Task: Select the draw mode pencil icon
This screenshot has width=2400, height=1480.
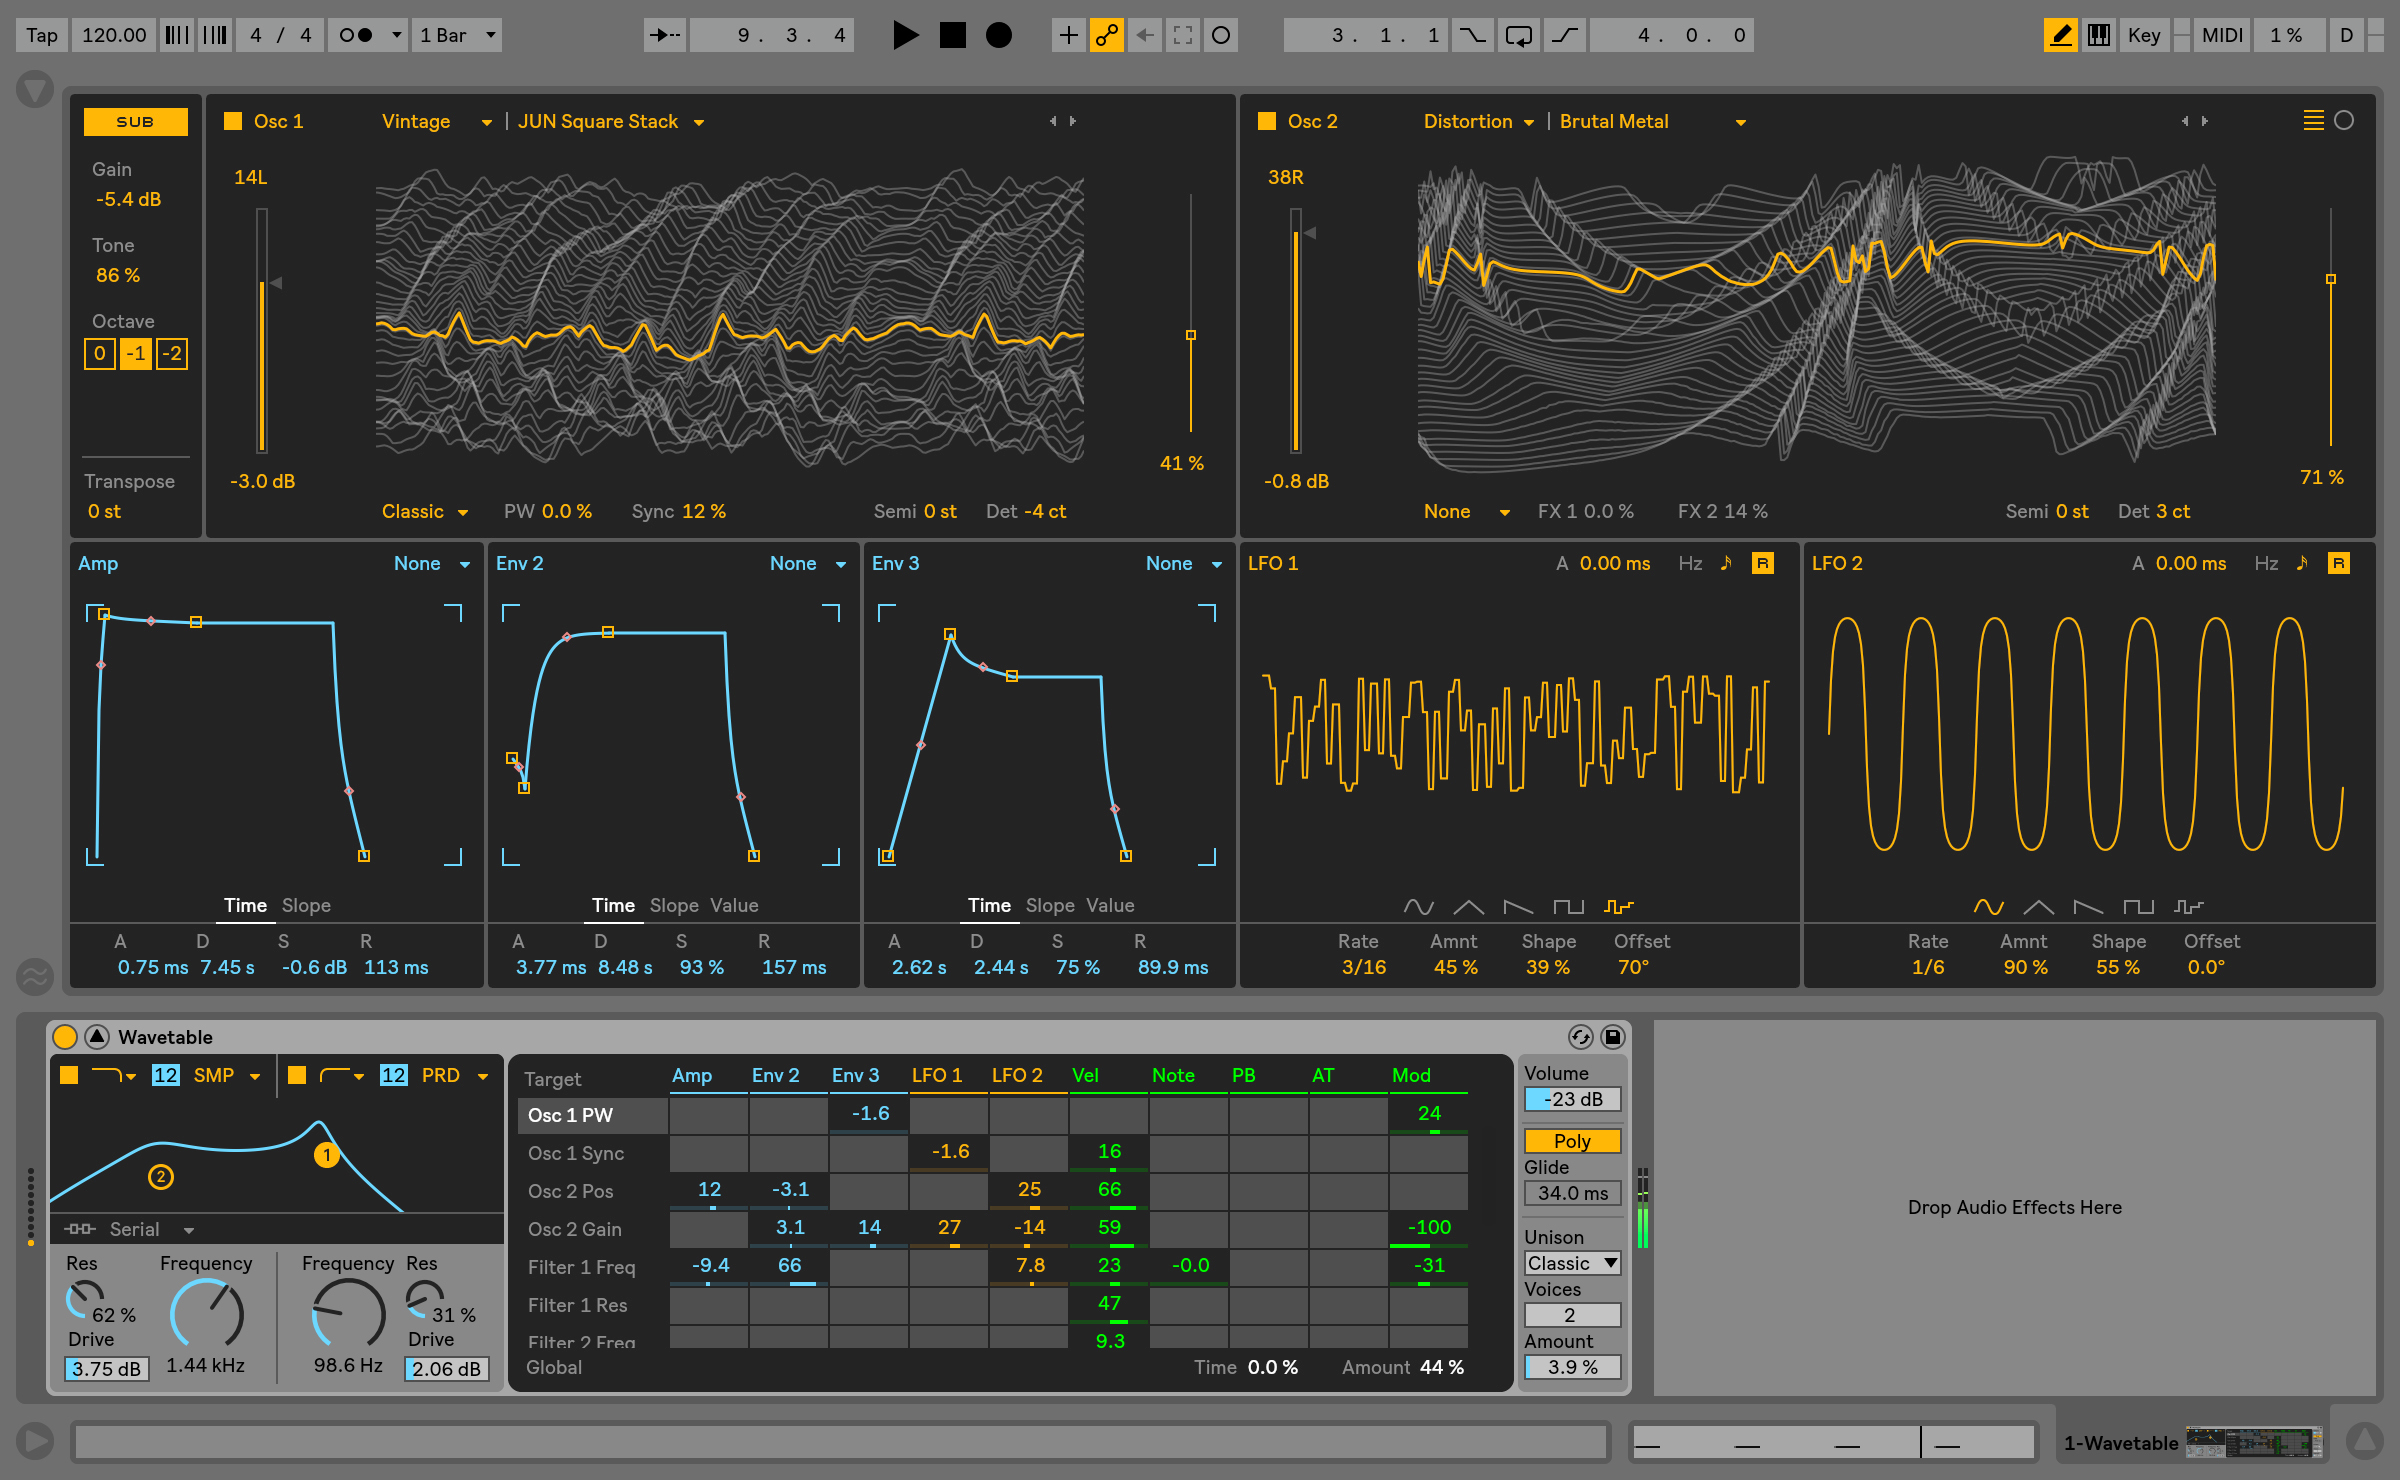Action: (x=2061, y=34)
